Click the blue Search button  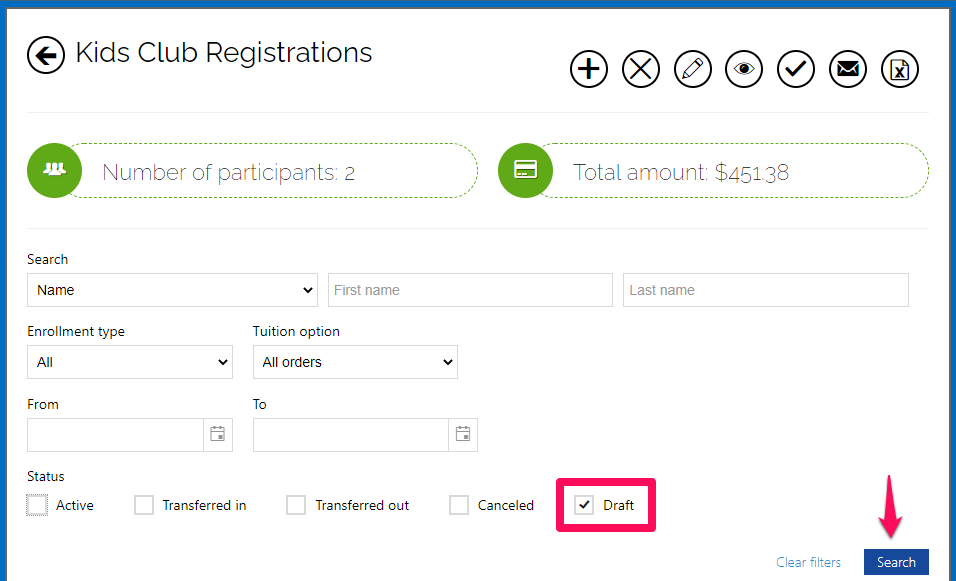click(896, 562)
